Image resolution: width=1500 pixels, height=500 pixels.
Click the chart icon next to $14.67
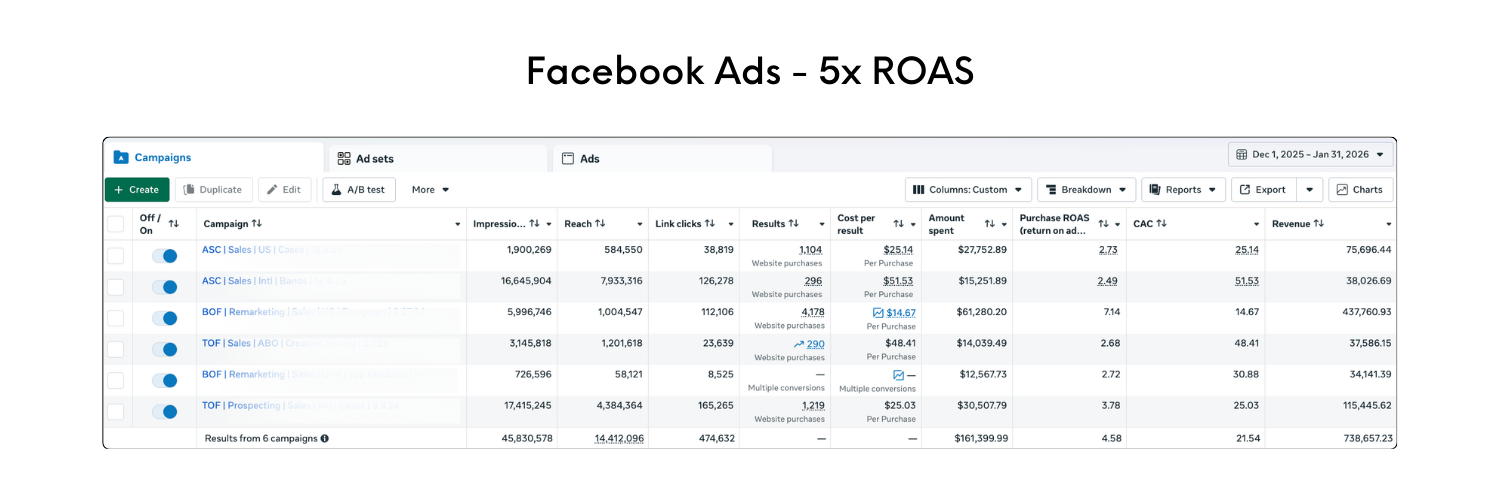click(x=878, y=313)
